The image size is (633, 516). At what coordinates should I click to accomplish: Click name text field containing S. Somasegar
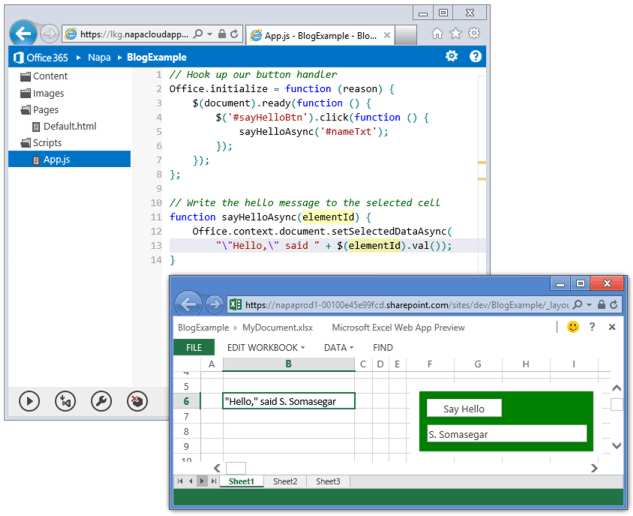point(507,434)
